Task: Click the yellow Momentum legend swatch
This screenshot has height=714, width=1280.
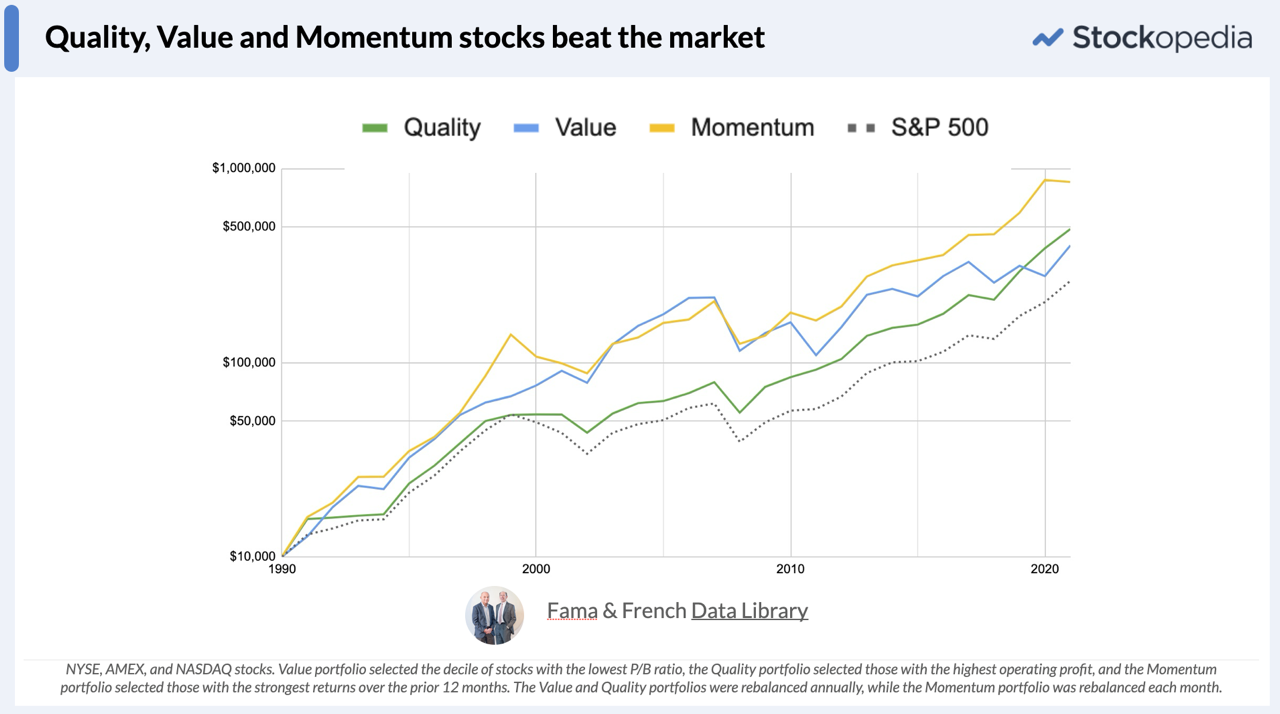Action: tap(662, 128)
